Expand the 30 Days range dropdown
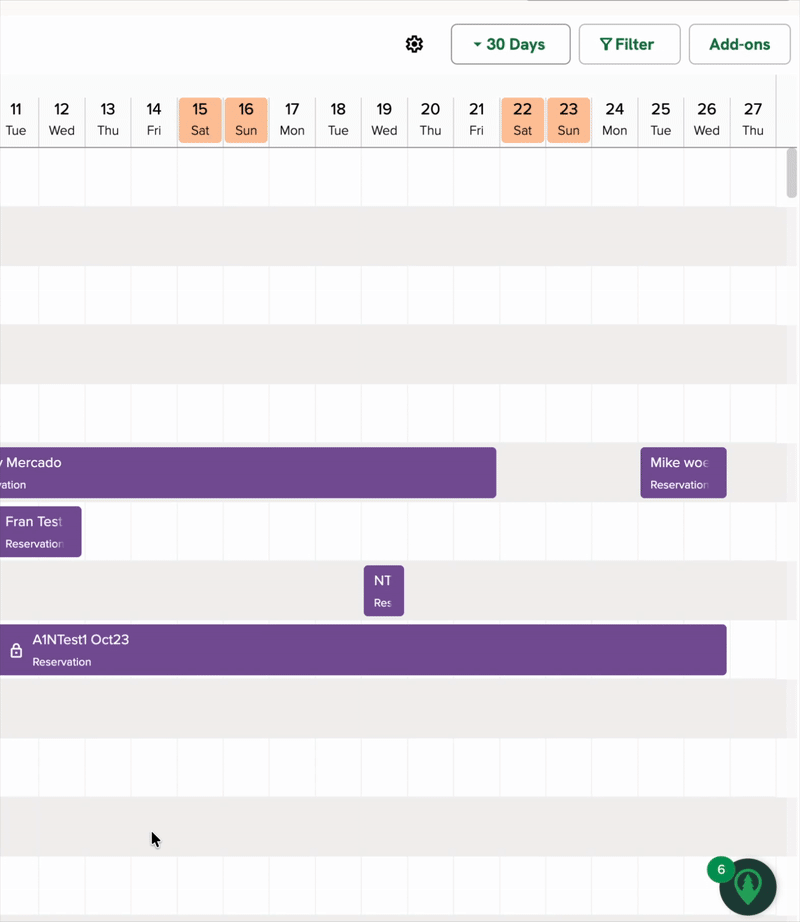This screenshot has width=800, height=922. [x=510, y=44]
